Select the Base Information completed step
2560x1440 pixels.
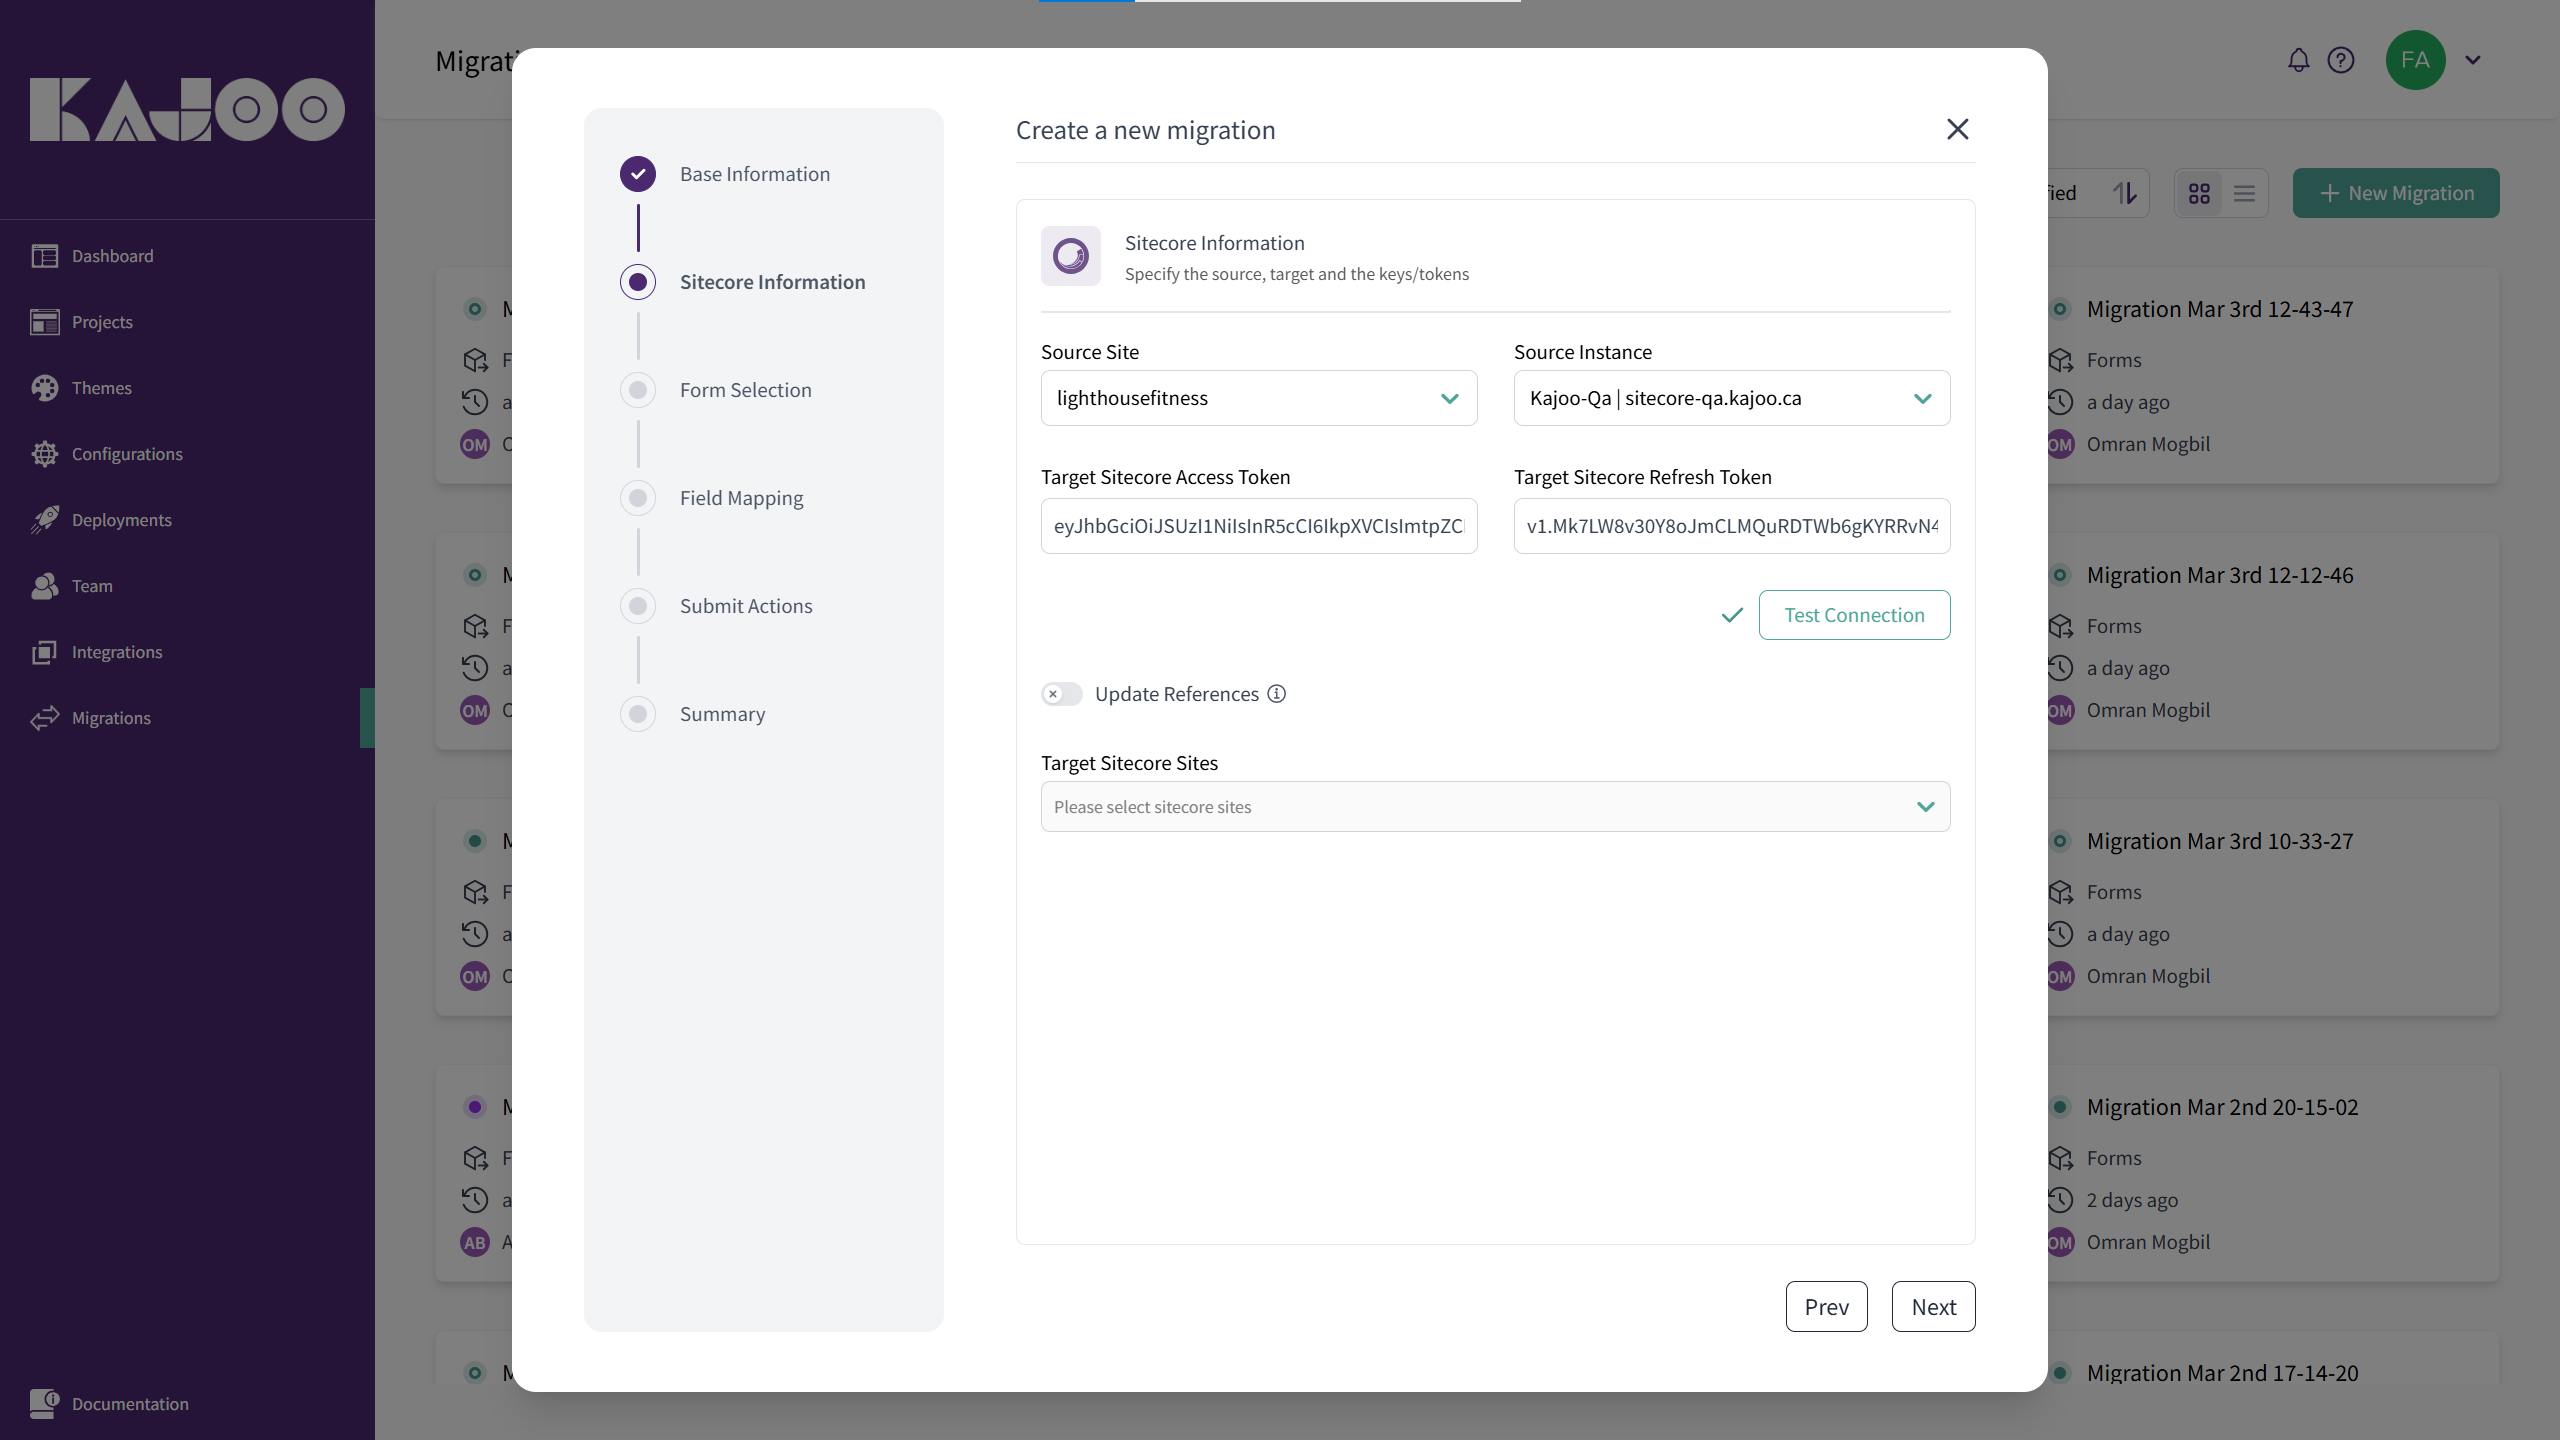tap(638, 174)
